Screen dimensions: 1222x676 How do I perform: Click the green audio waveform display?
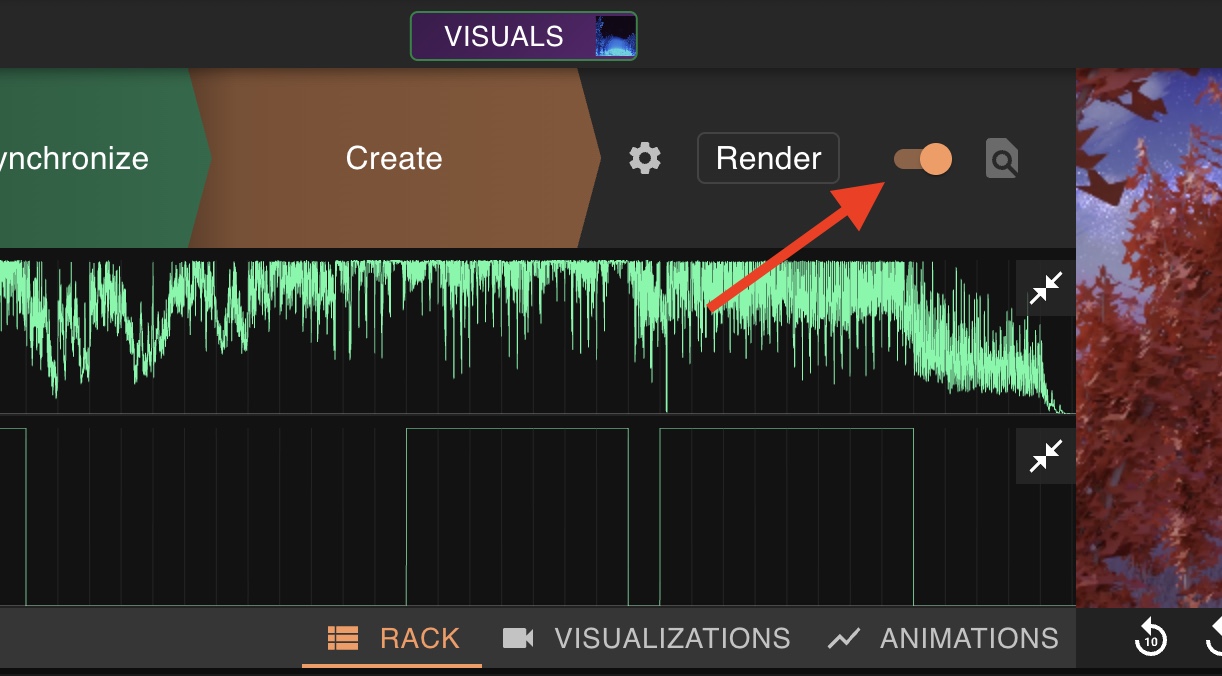537,336
